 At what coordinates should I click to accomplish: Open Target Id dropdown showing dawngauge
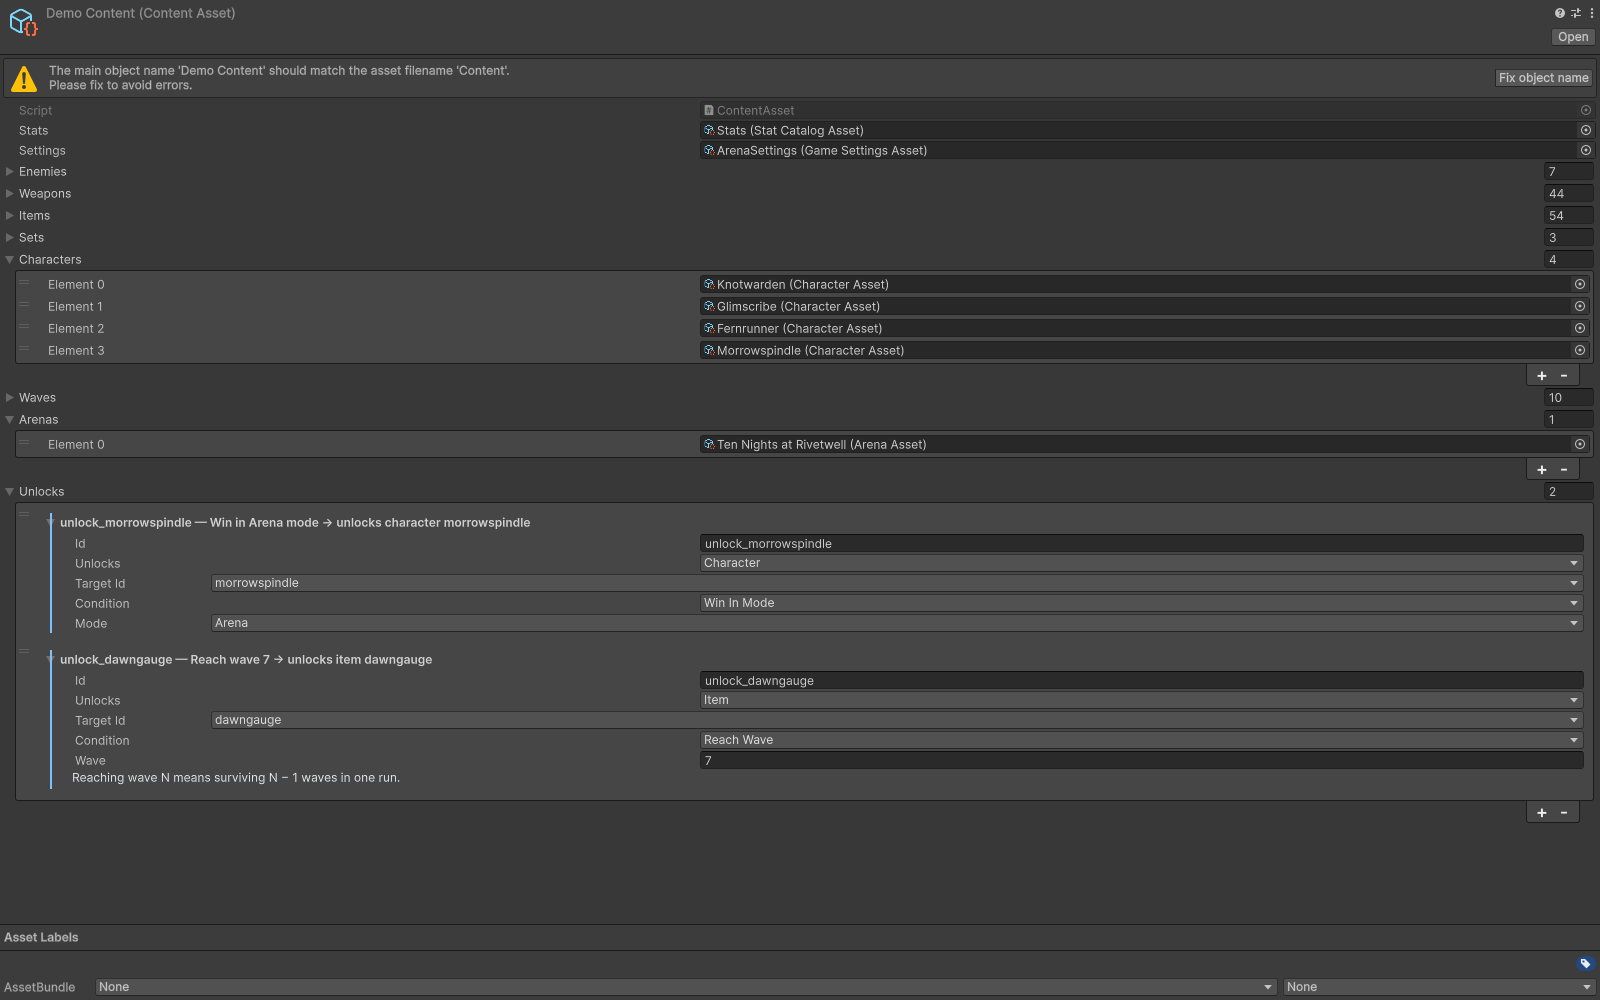897,720
